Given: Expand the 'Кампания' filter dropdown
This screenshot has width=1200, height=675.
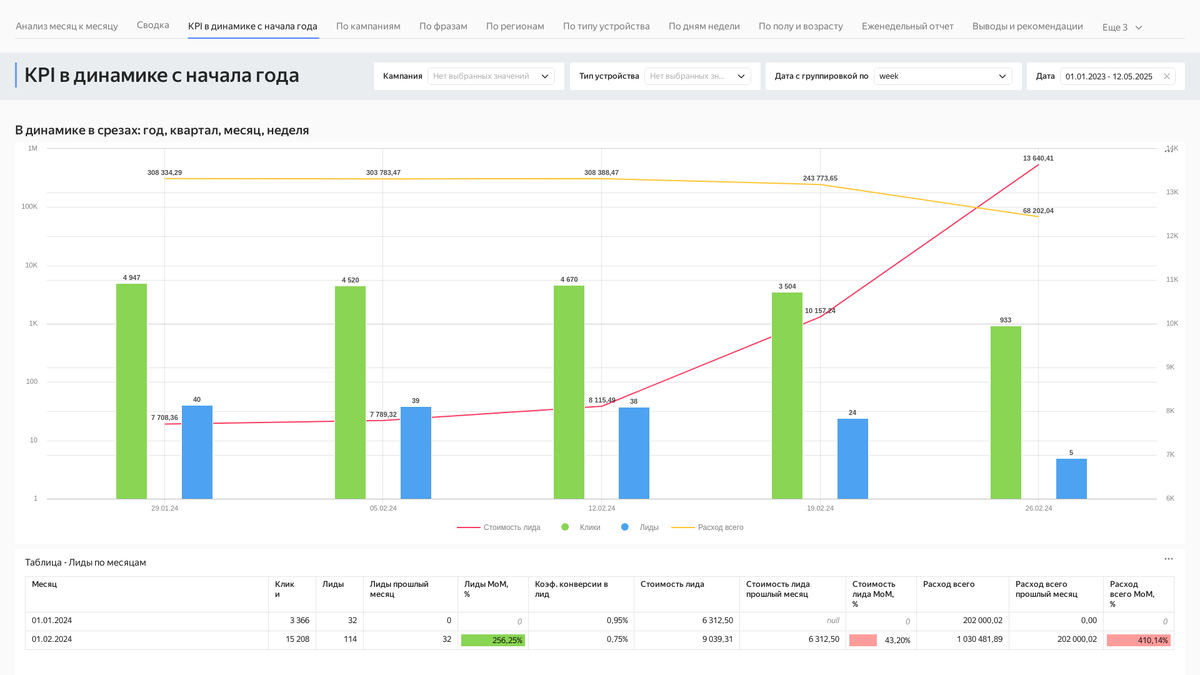Looking at the screenshot, I should pyautogui.click(x=491, y=76).
